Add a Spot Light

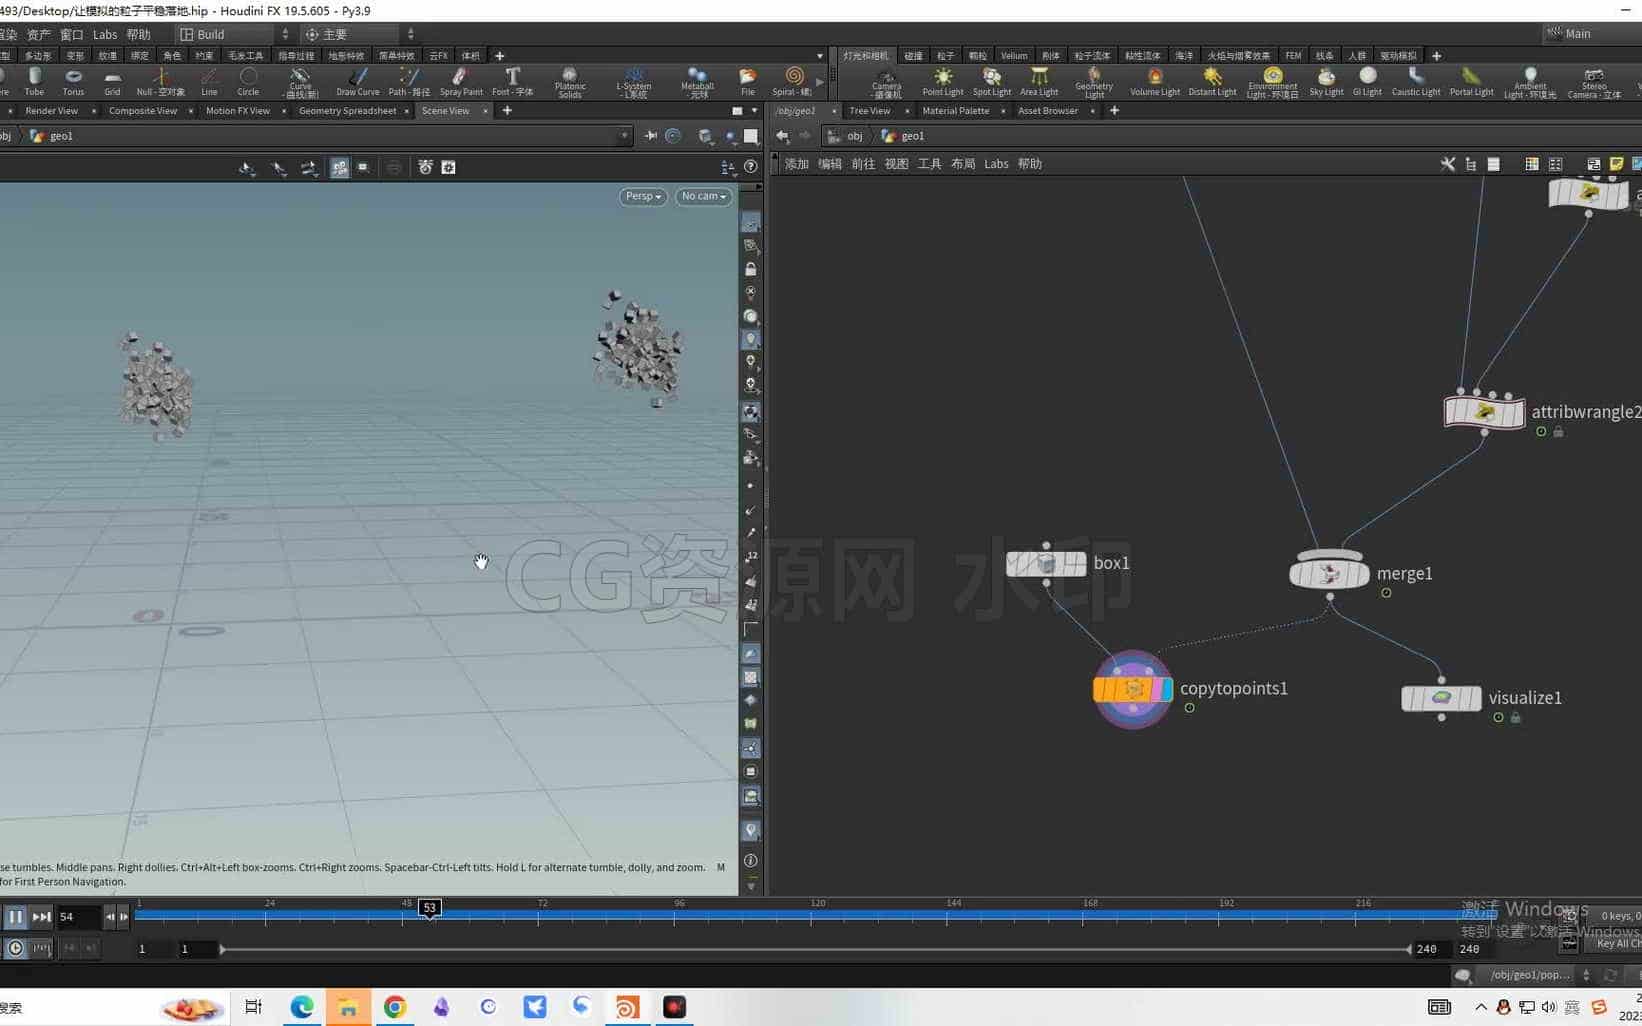tap(992, 82)
